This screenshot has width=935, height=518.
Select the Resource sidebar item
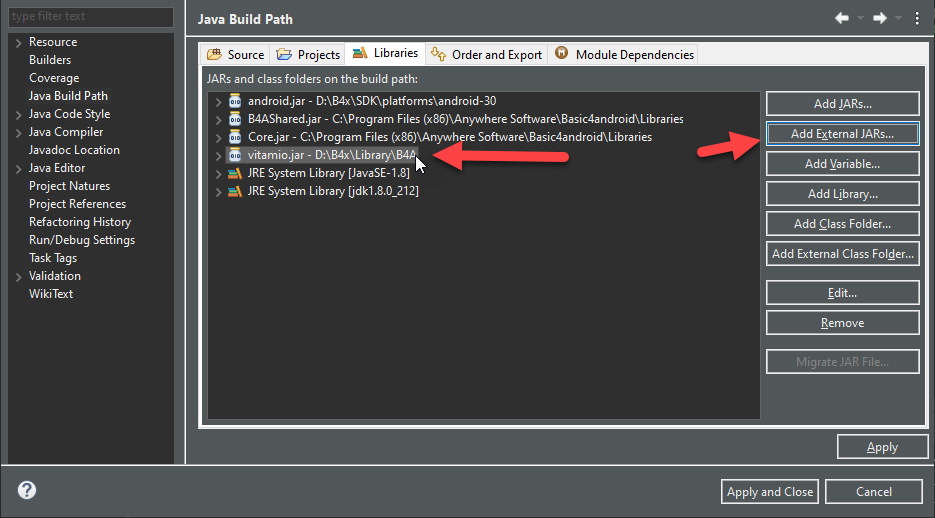tap(53, 42)
